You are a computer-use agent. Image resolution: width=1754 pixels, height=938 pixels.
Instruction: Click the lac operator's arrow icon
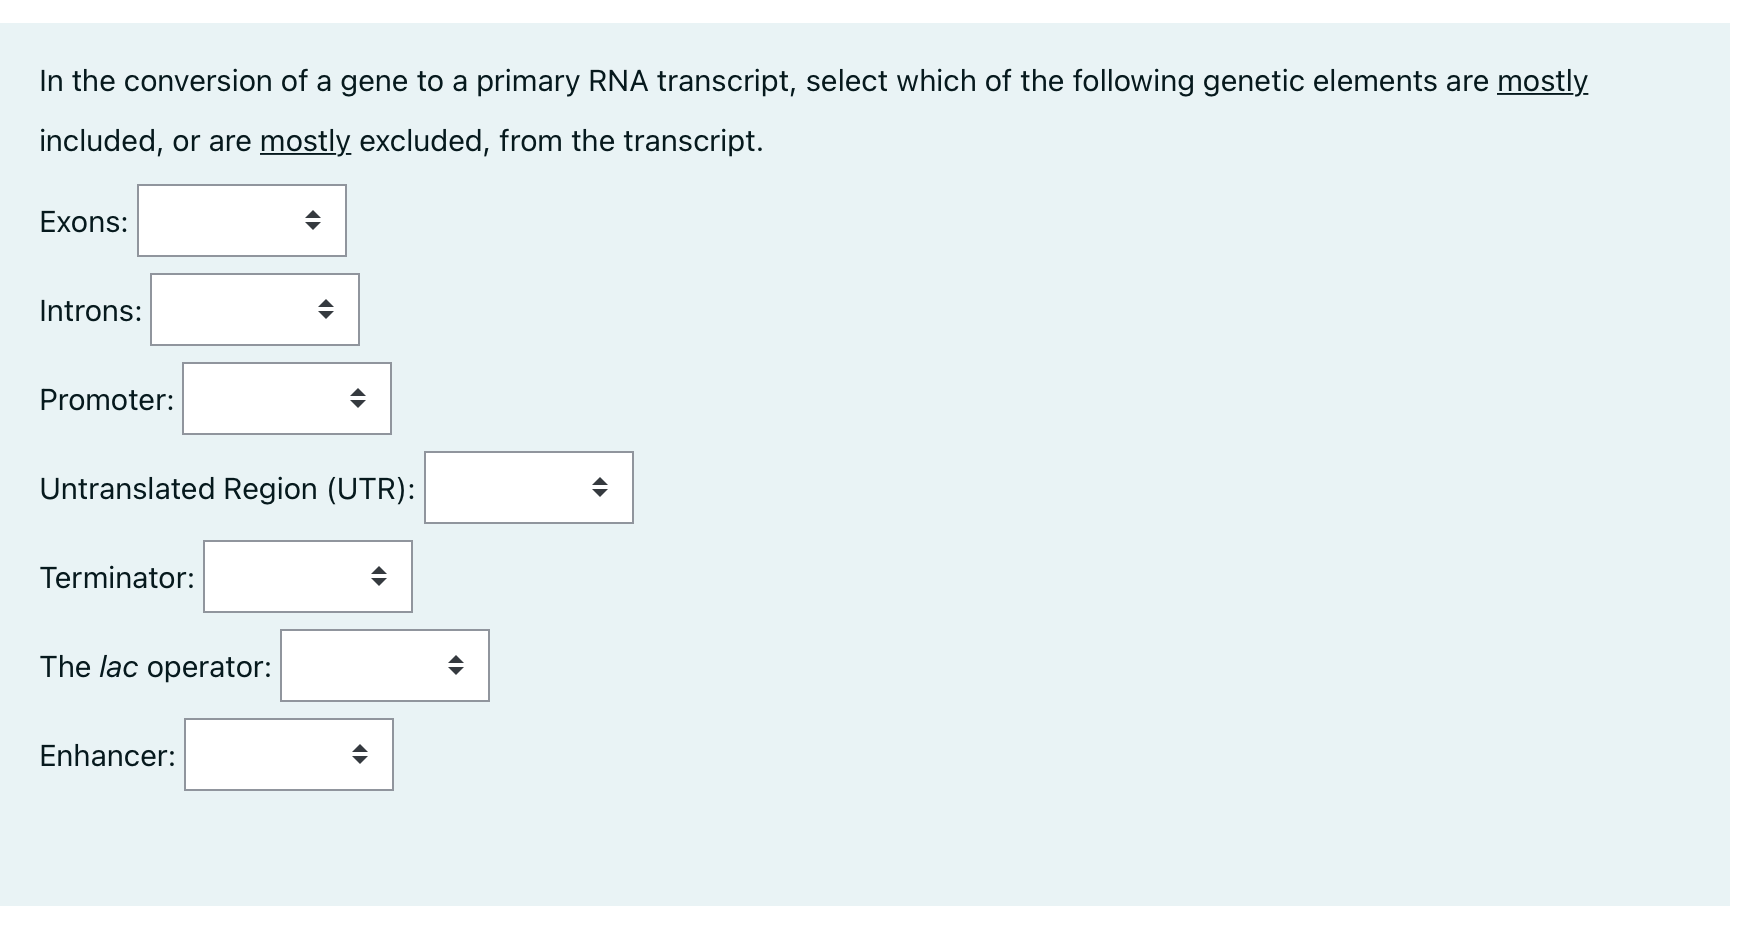click(456, 665)
